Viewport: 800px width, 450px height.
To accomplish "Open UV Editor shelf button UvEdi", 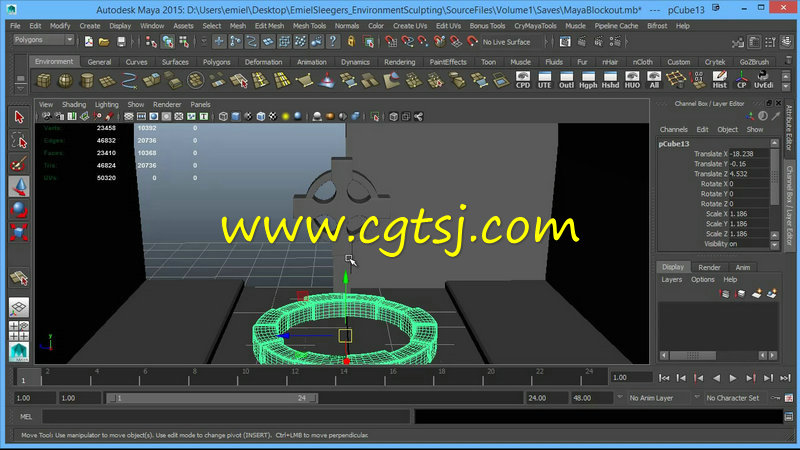I will tap(763, 80).
